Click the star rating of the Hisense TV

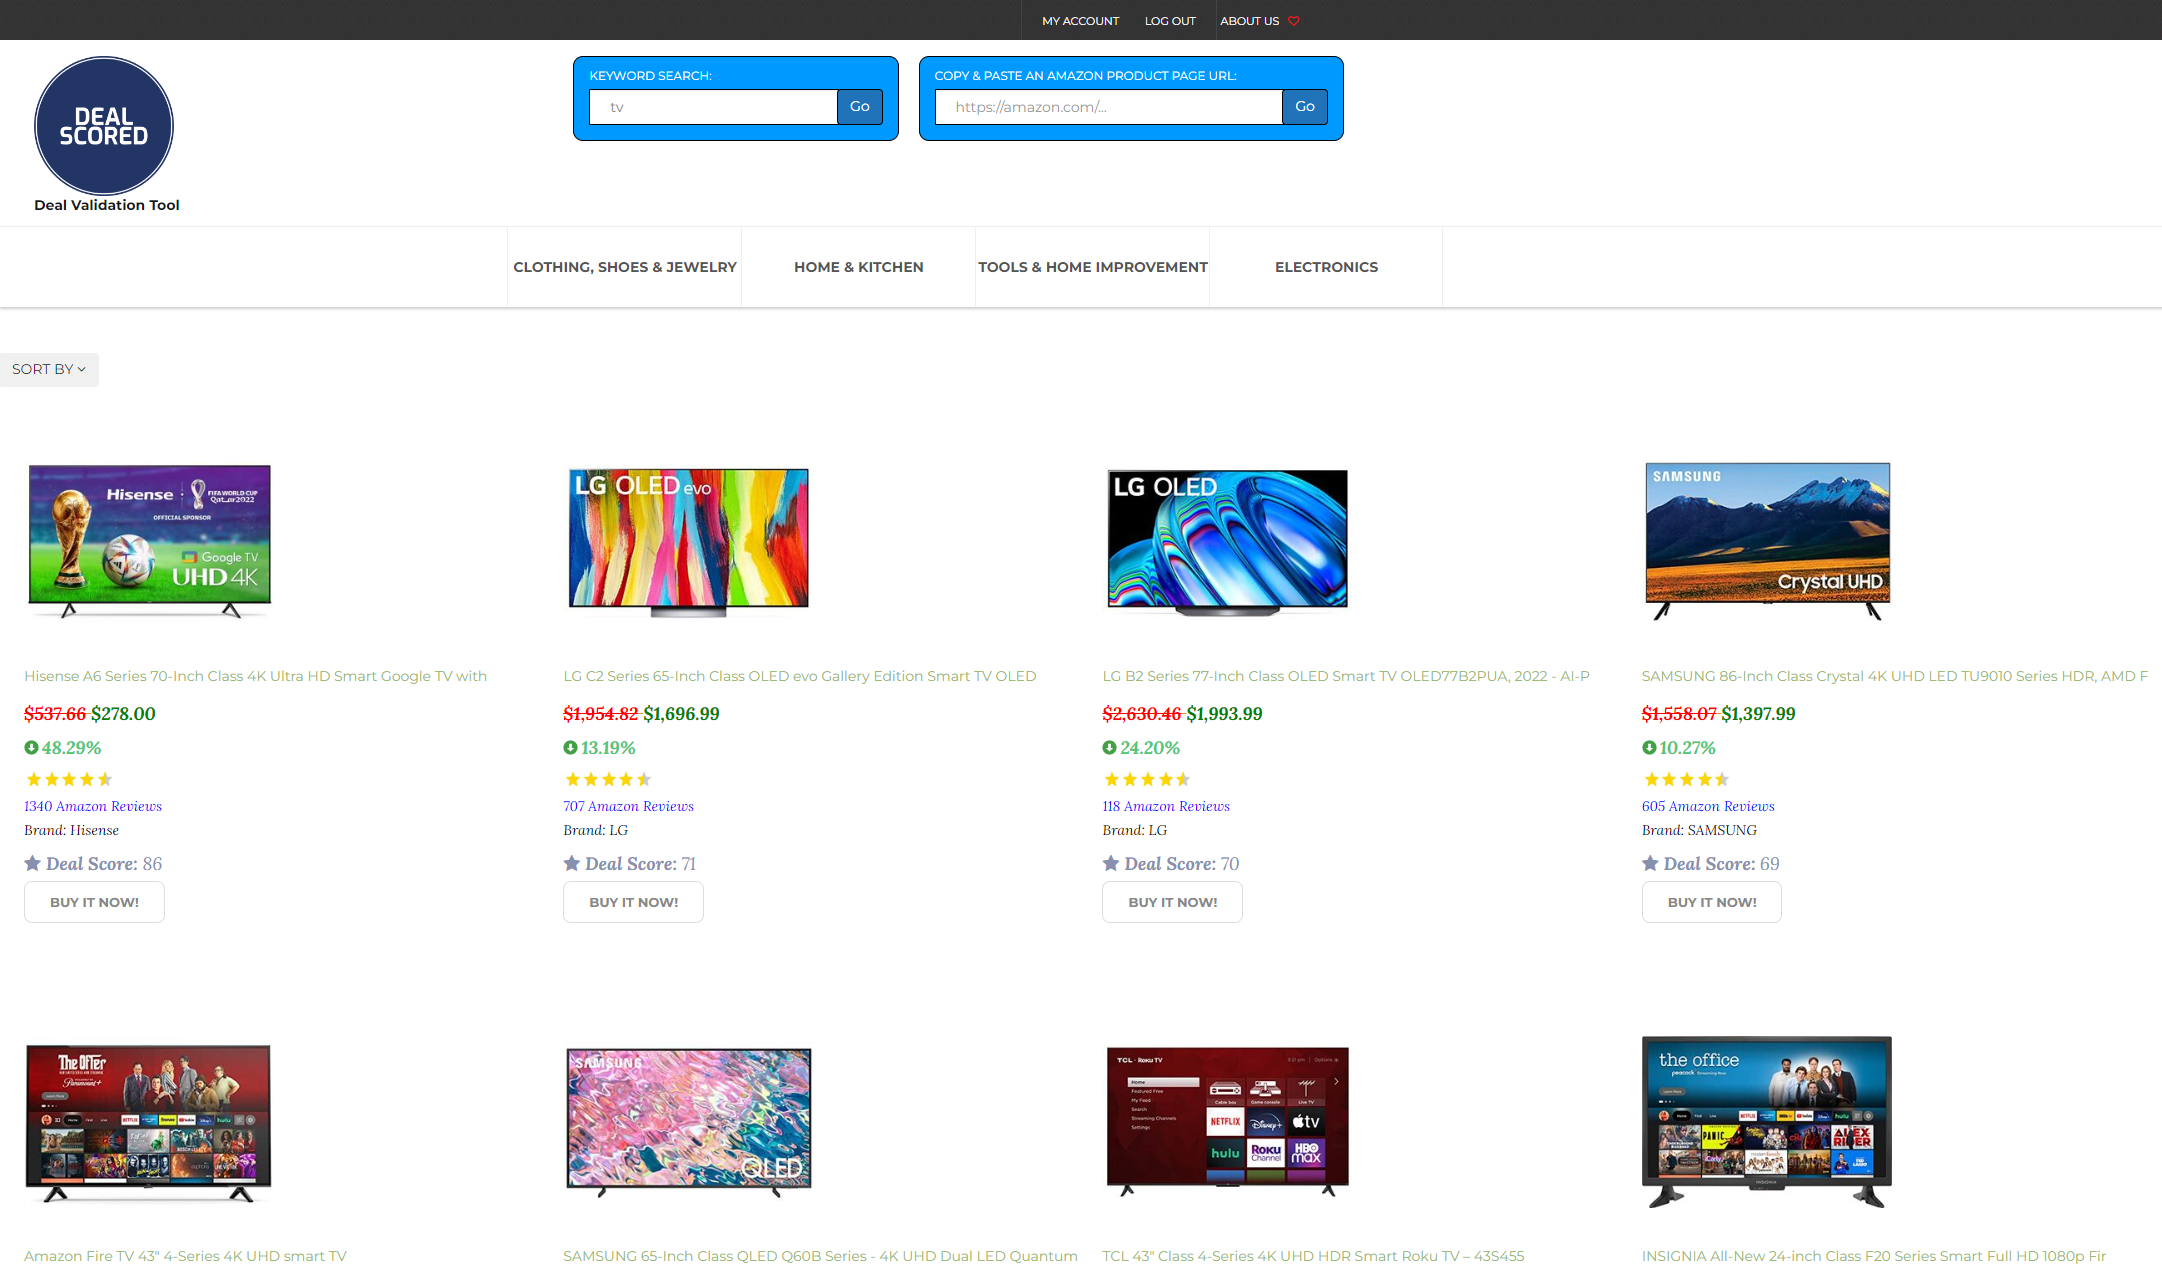click(x=69, y=779)
